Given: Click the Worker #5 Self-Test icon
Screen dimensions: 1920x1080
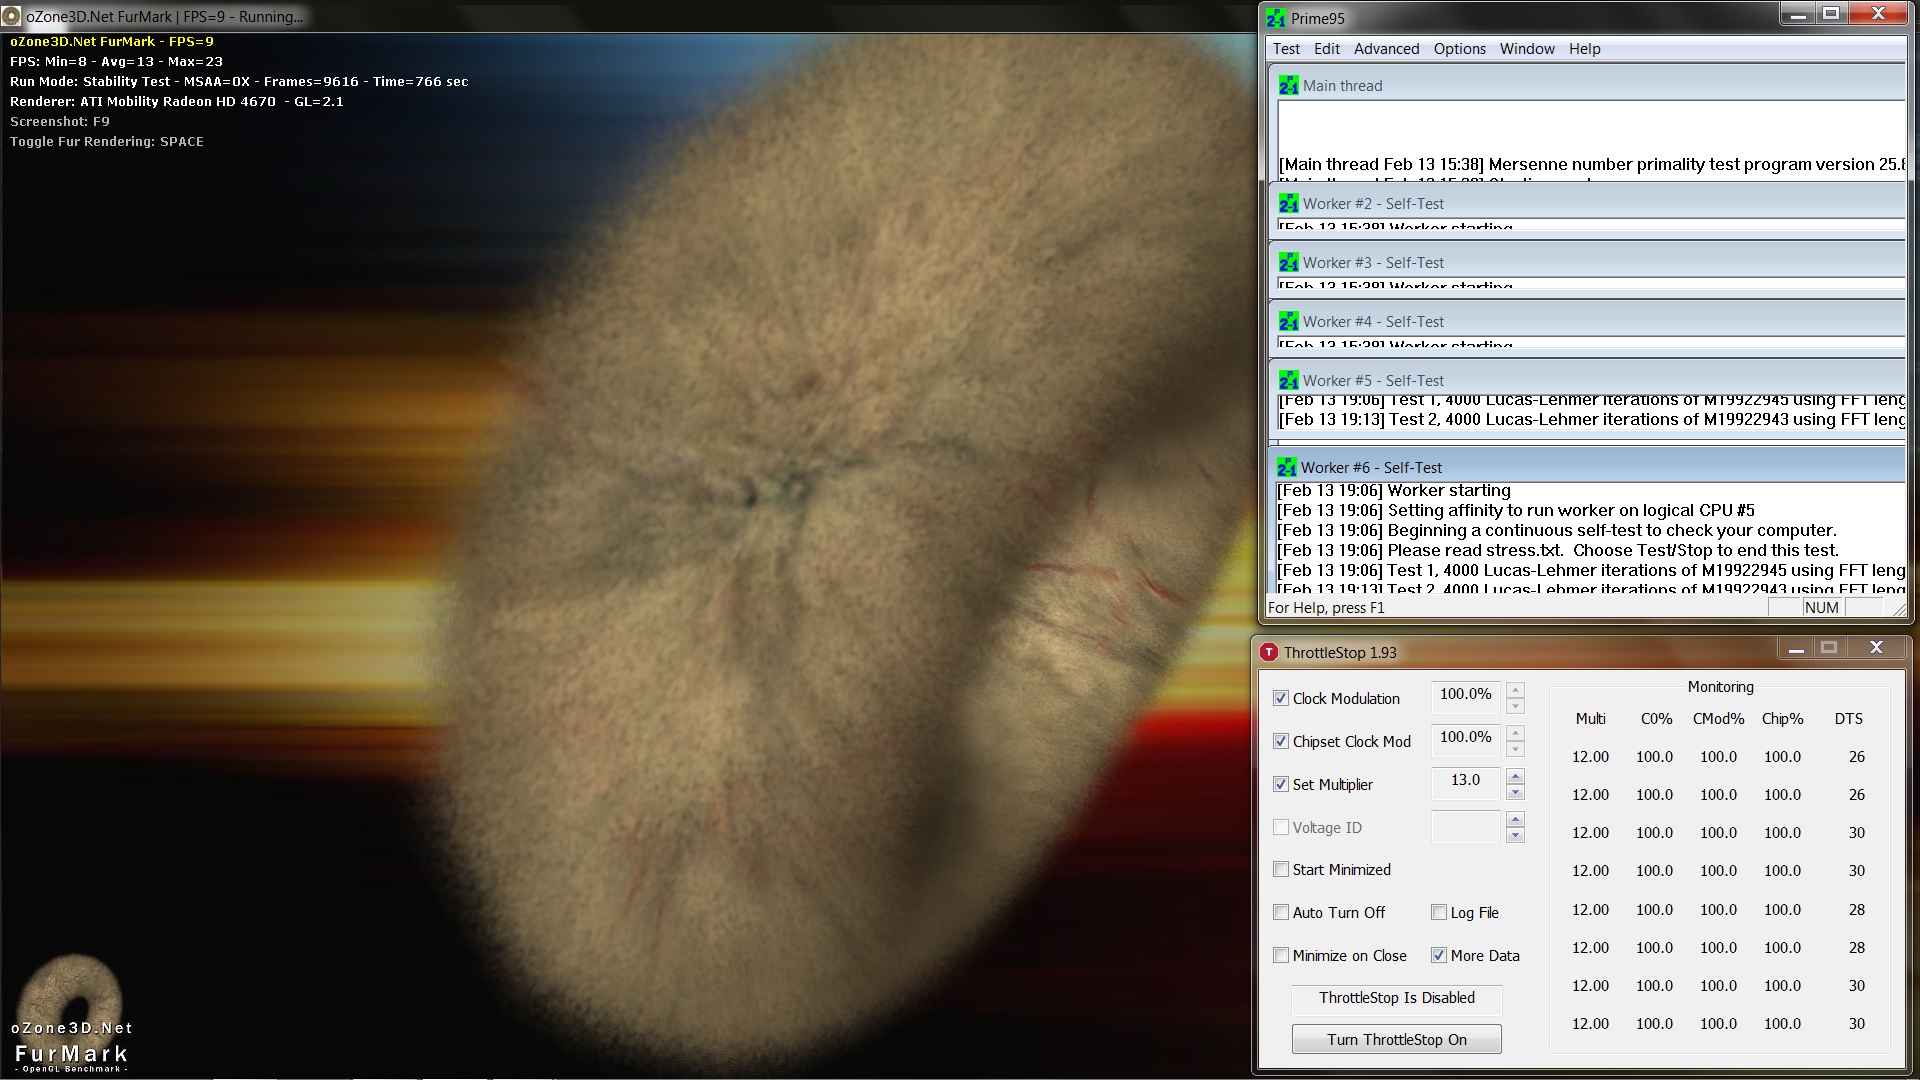Looking at the screenshot, I should tap(1288, 381).
